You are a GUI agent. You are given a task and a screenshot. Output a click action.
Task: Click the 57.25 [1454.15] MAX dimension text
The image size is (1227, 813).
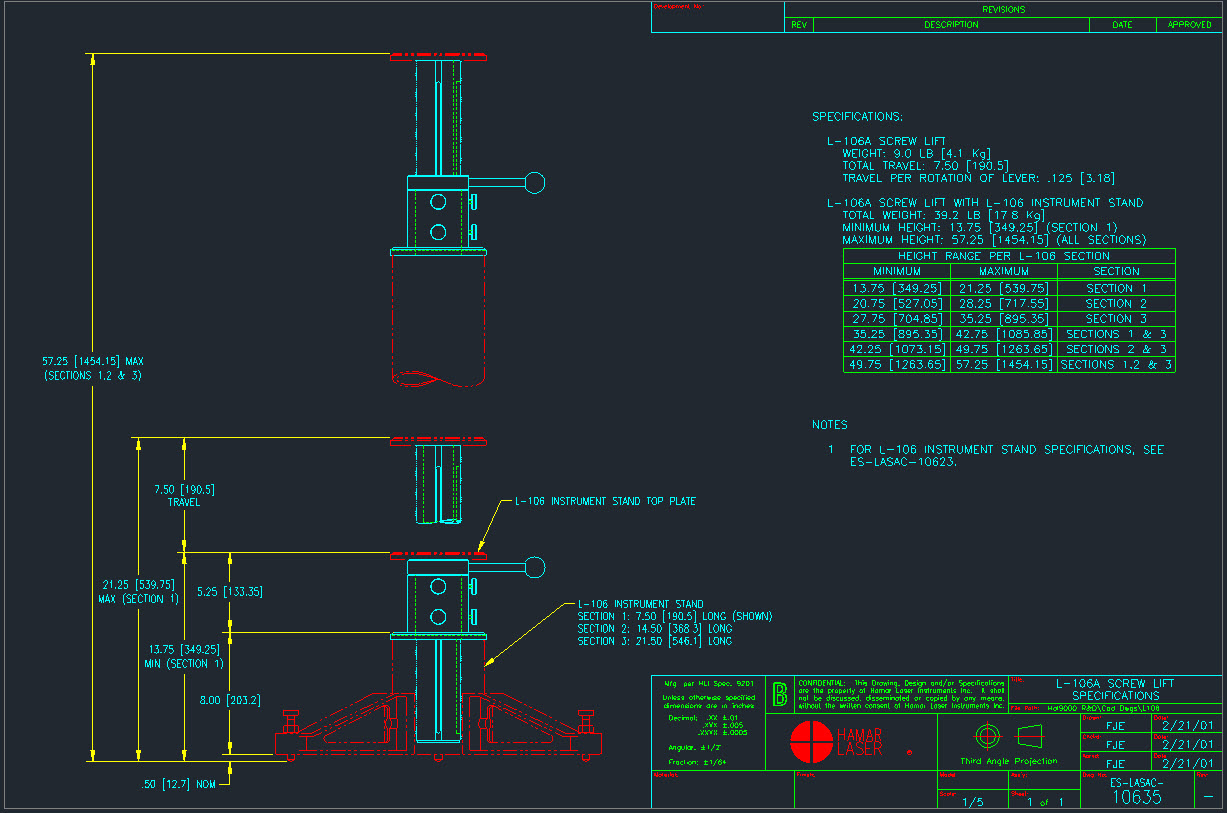tap(93, 361)
